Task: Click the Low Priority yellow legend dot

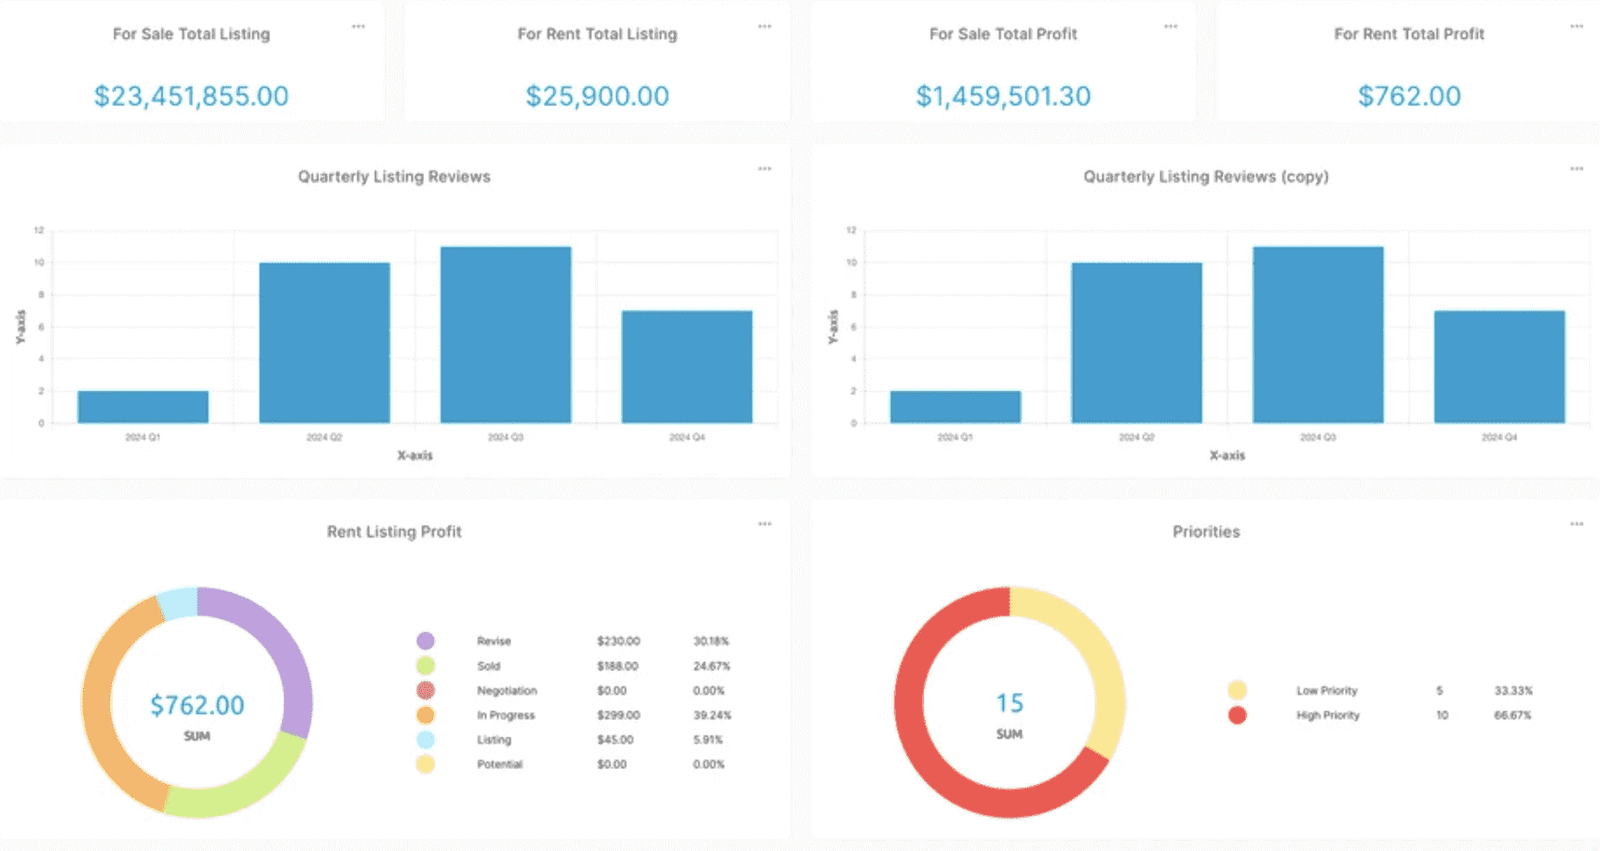Action: tap(1237, 690)
